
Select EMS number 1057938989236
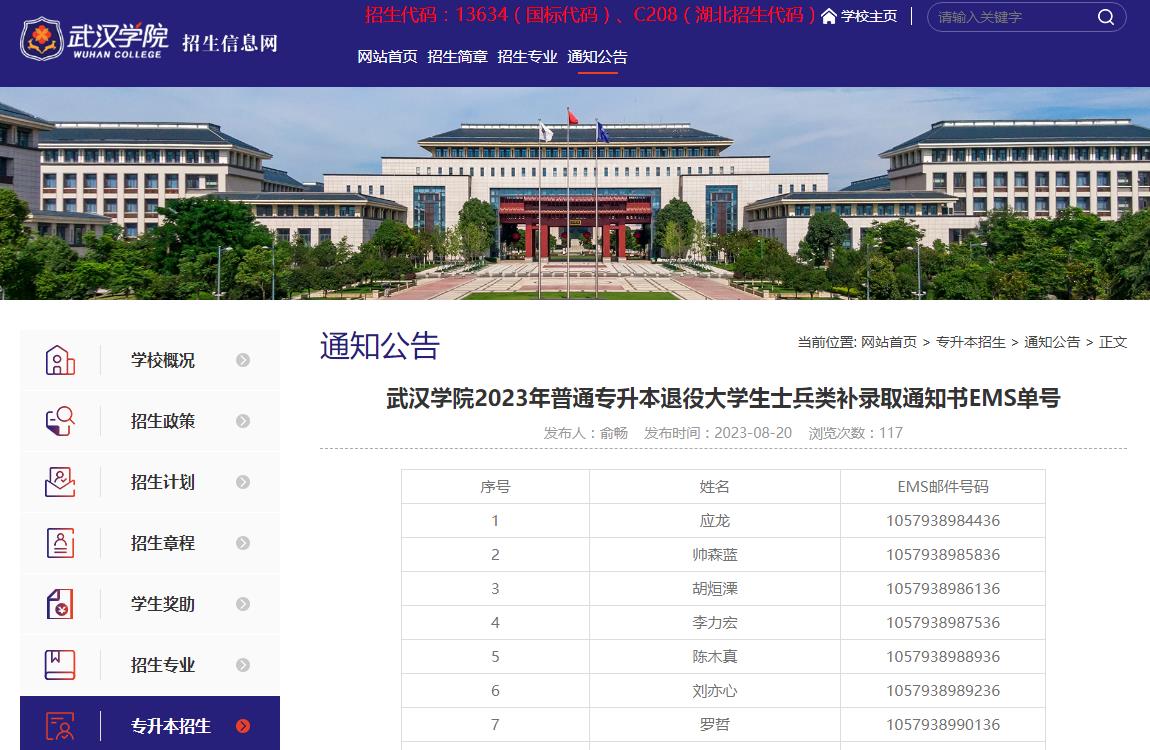pos(942,691)
